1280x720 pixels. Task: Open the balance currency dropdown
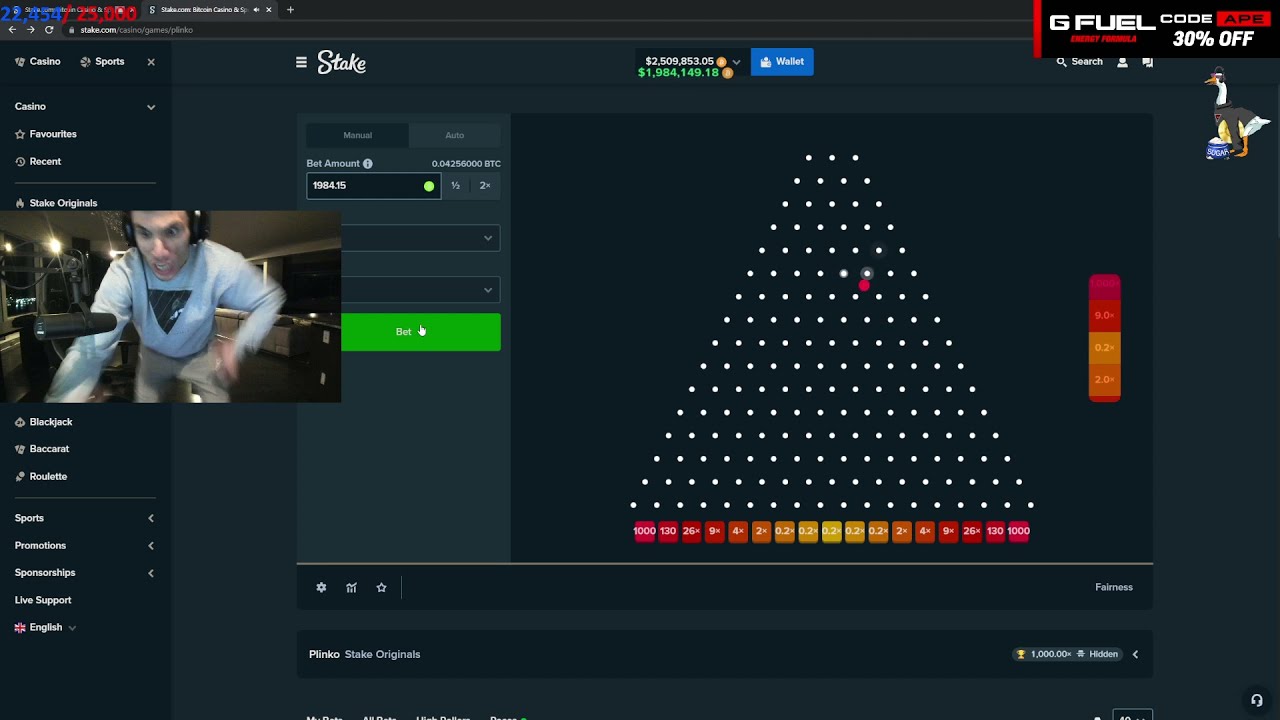click(737, 62)
